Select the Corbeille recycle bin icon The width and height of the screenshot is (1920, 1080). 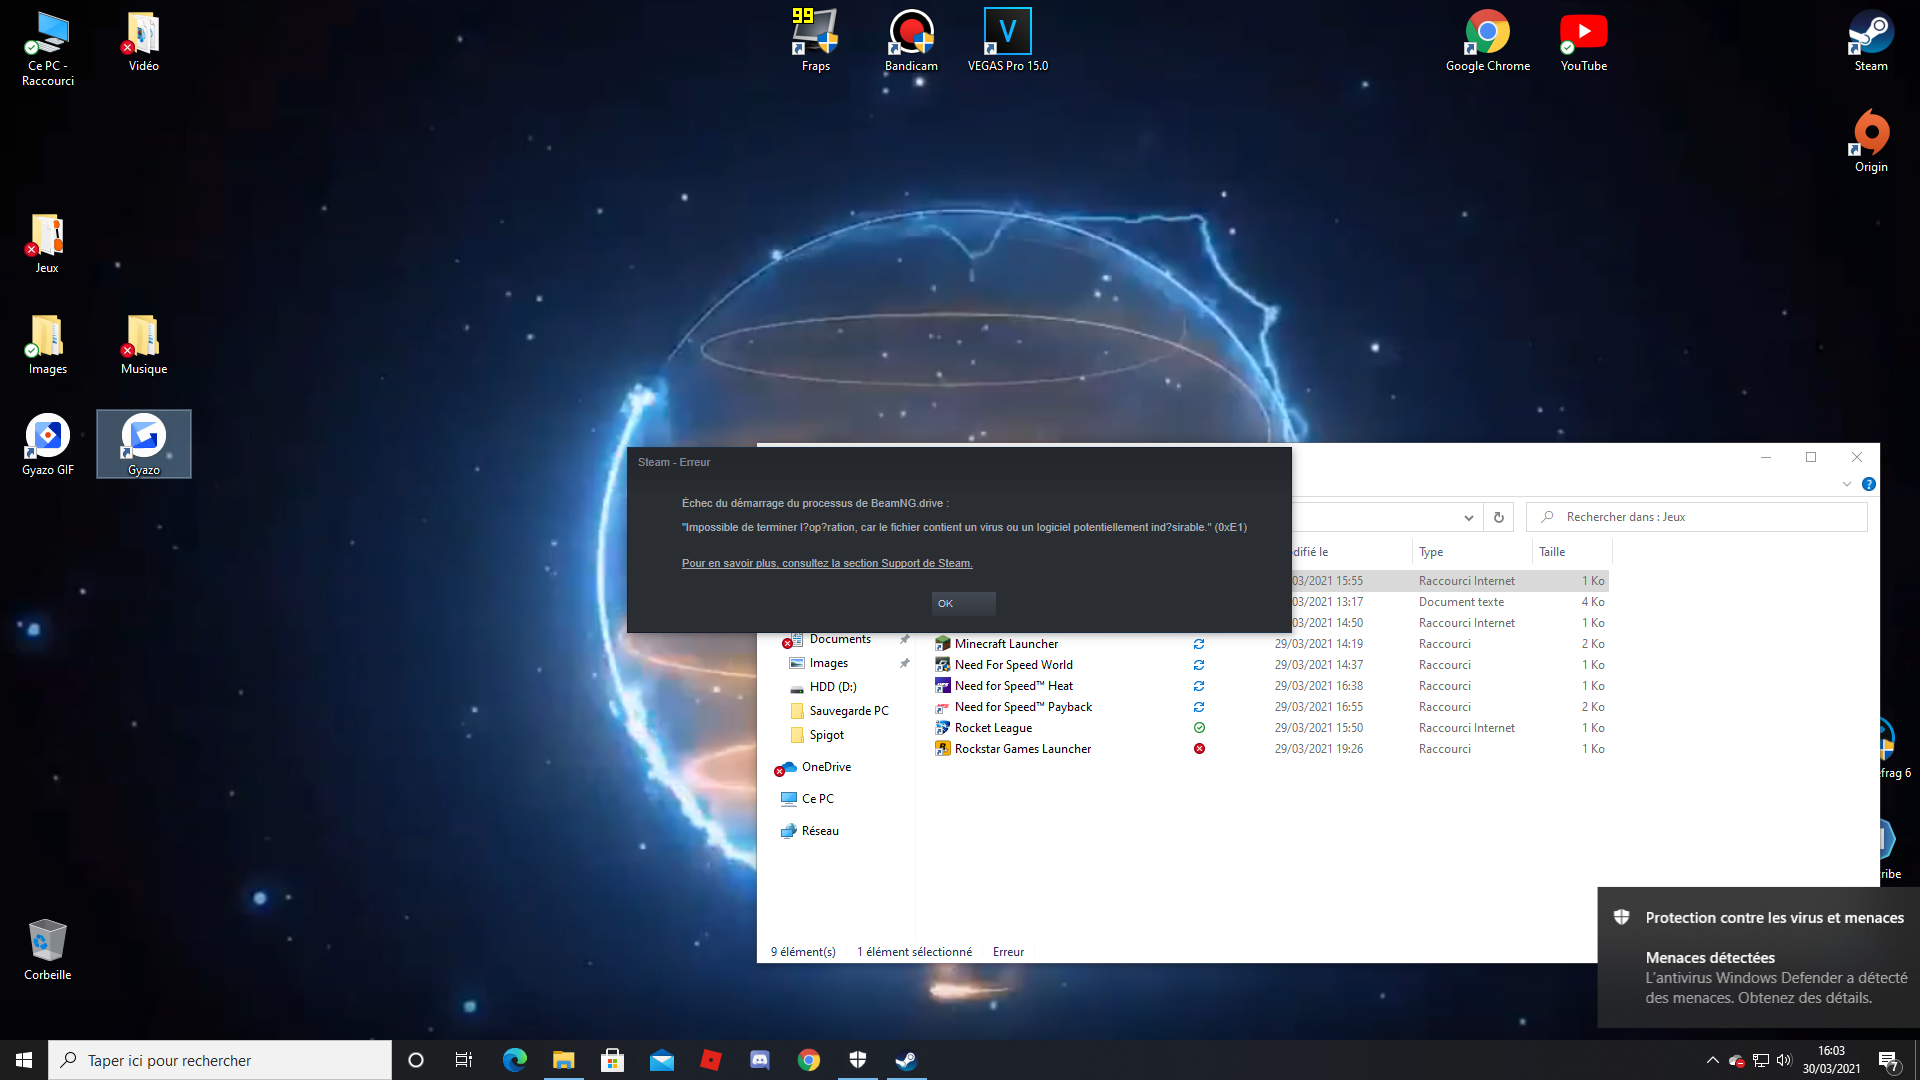point(48,950)
